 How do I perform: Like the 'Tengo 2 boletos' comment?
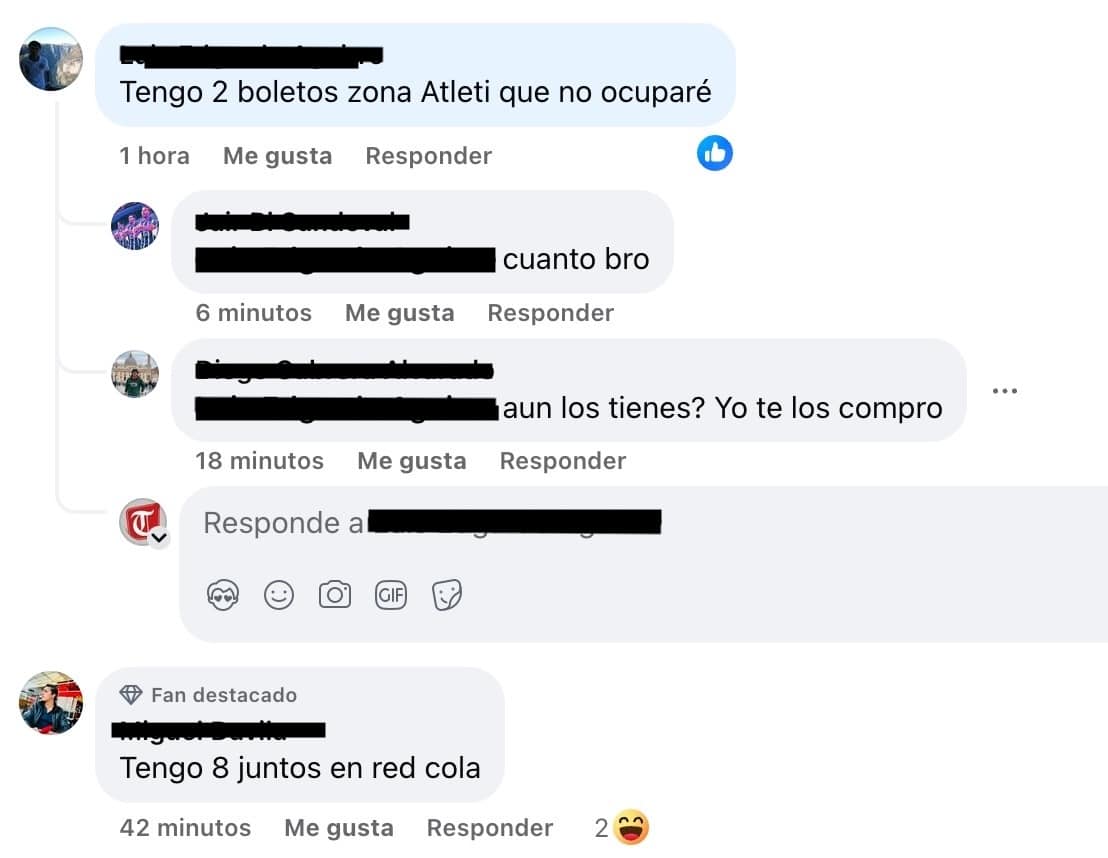tap(278, 155)
